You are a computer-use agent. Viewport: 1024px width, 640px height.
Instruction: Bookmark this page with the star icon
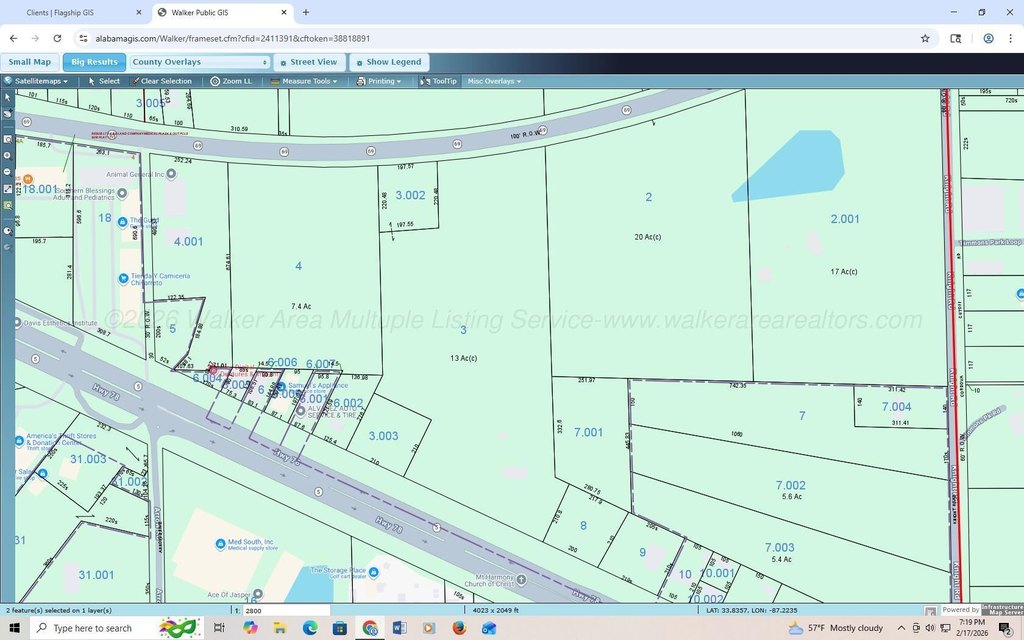point(925,39)
